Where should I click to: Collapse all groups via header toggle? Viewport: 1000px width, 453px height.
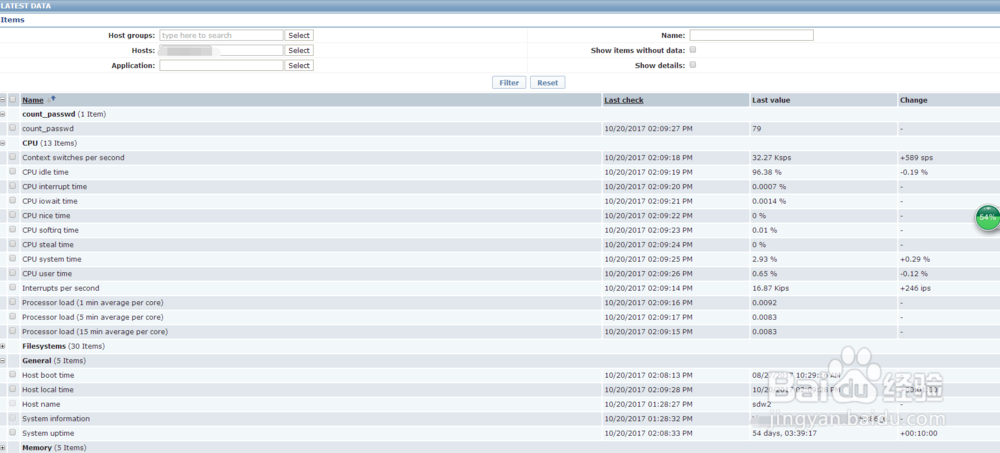click(3, 100)
